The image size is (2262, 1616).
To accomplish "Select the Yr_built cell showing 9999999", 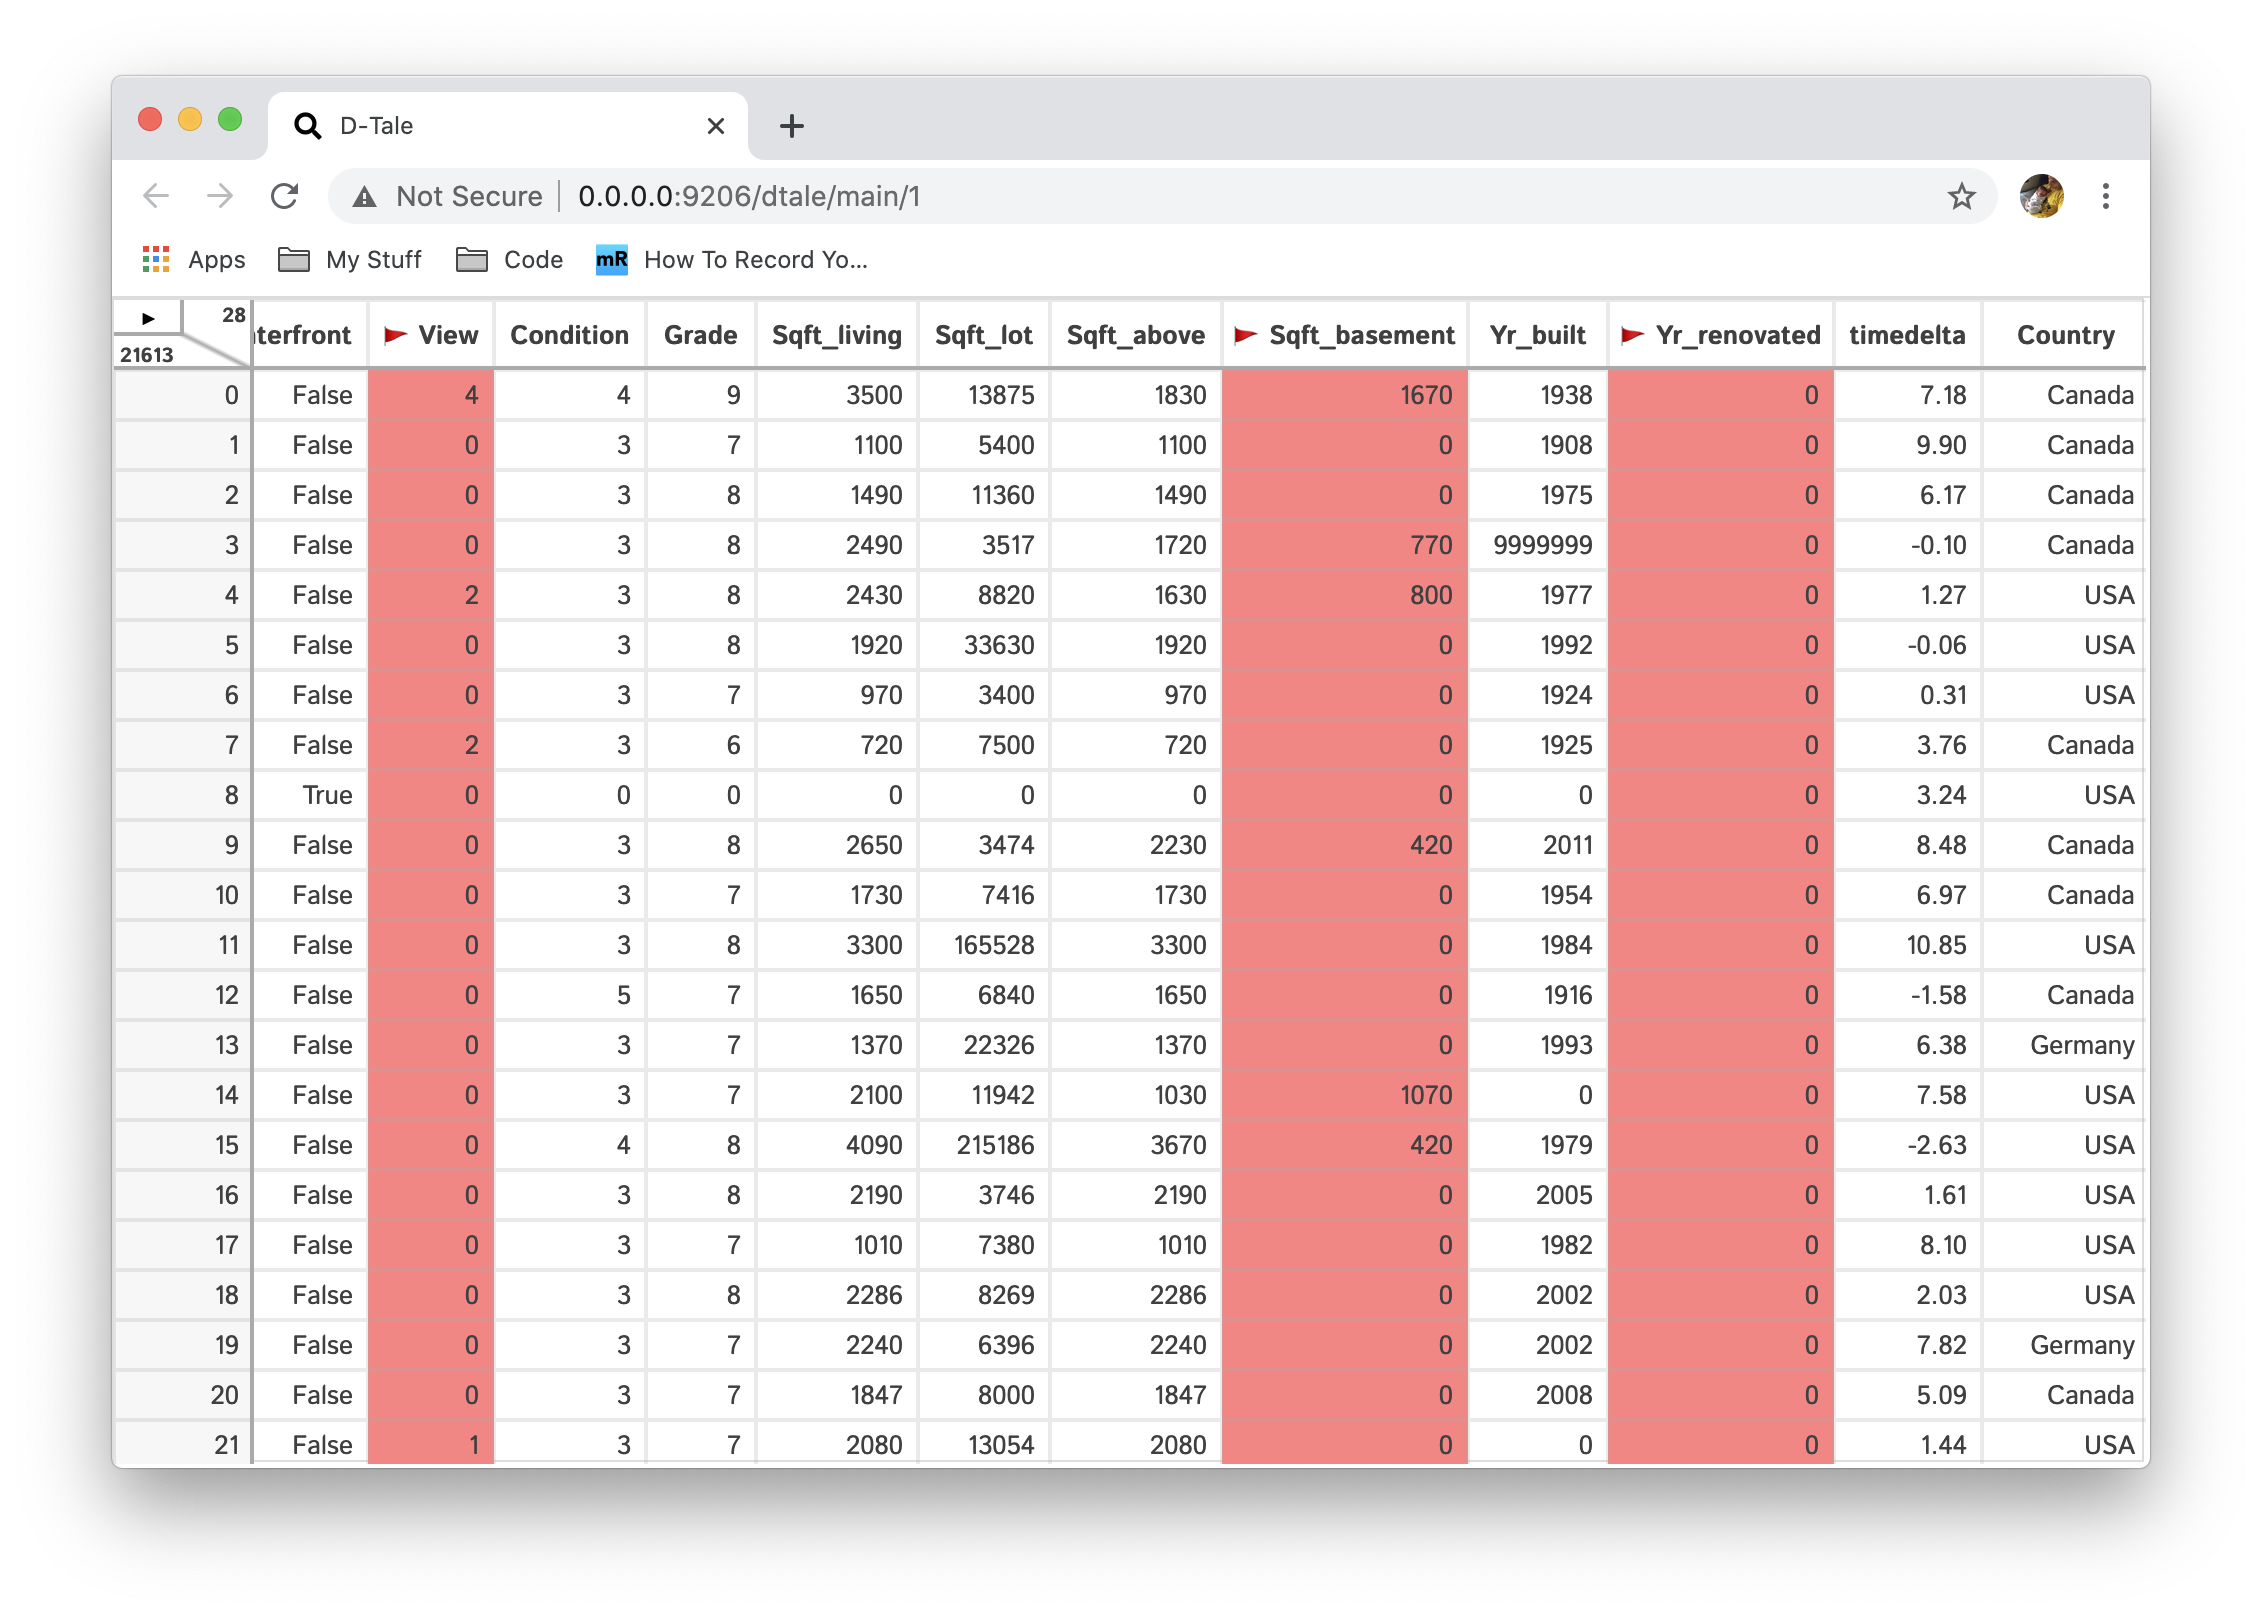I will (x=1541, y=545).
